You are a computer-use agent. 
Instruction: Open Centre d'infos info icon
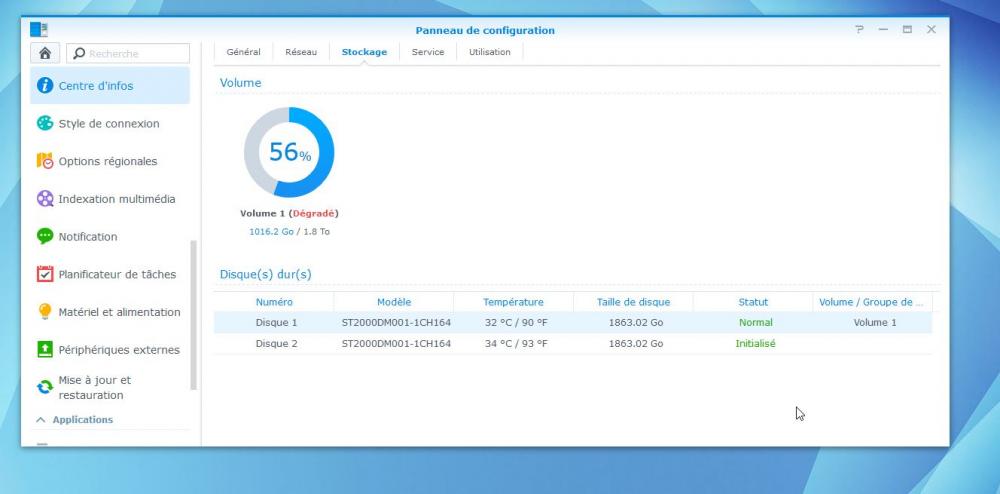(x=45, y=86)
